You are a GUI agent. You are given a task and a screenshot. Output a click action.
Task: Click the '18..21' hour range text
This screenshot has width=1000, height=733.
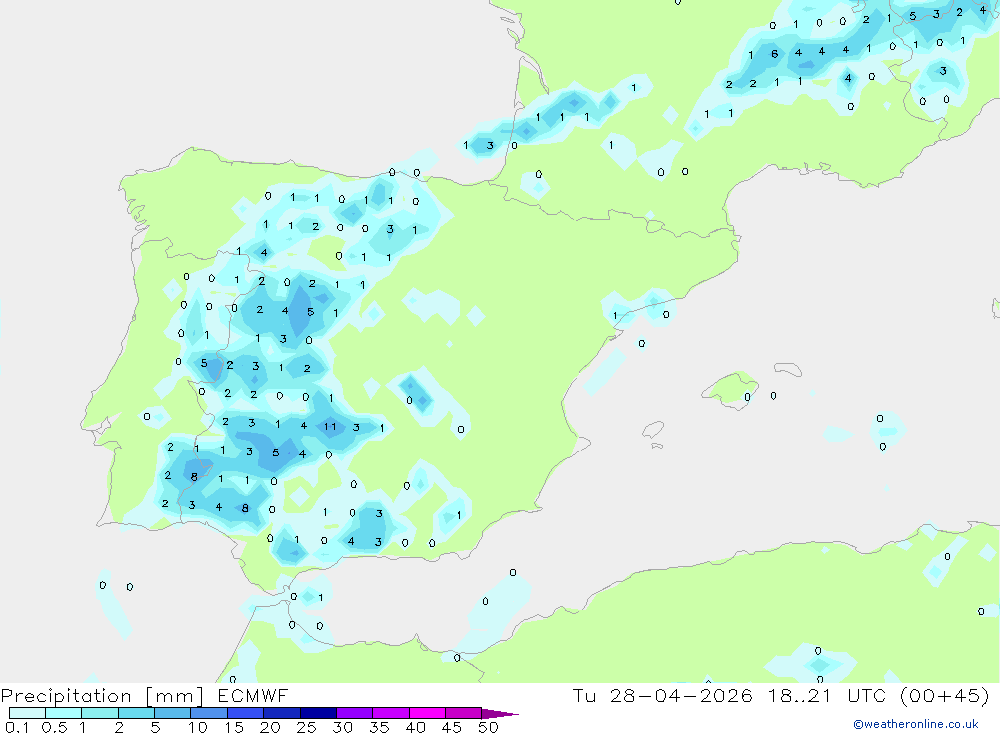coord(800,695)
